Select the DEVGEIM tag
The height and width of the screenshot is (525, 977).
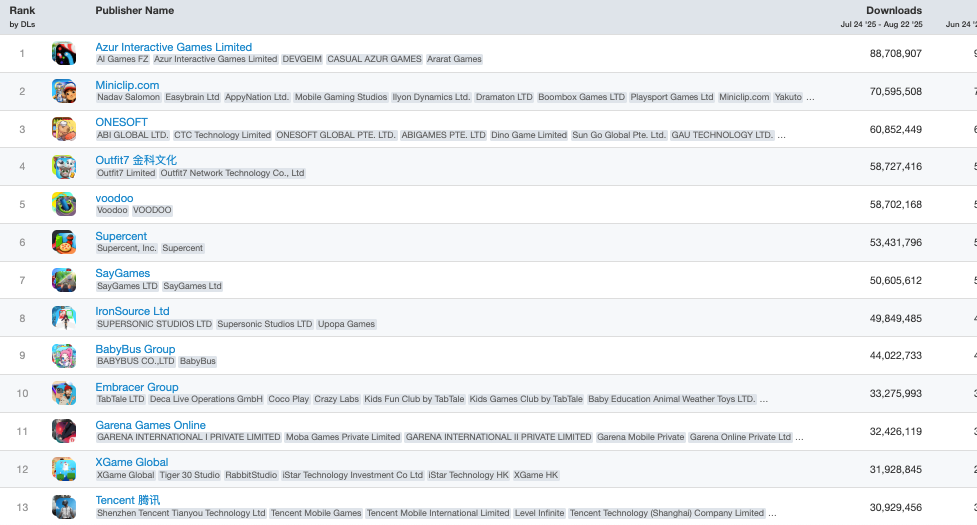pyautogui.click(x=302, y=59)
